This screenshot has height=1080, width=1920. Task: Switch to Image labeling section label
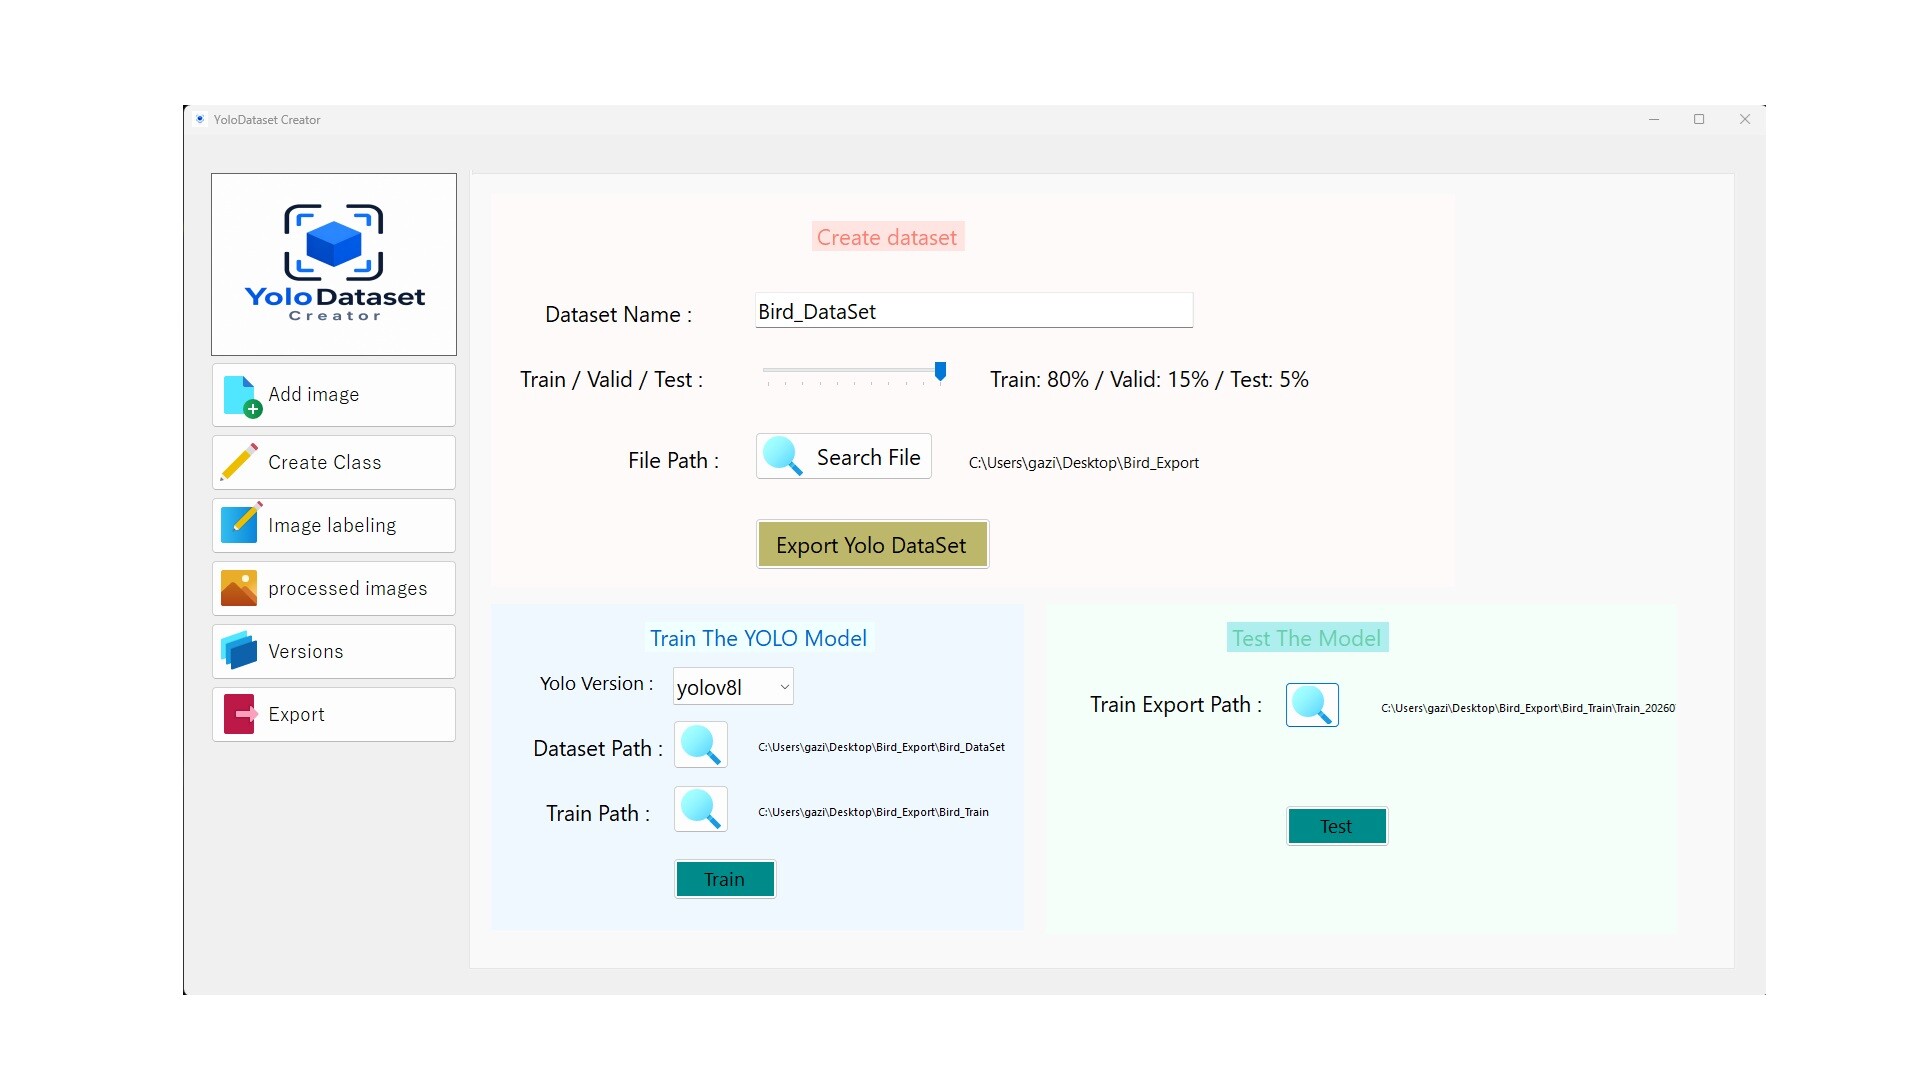pos(332,525)
